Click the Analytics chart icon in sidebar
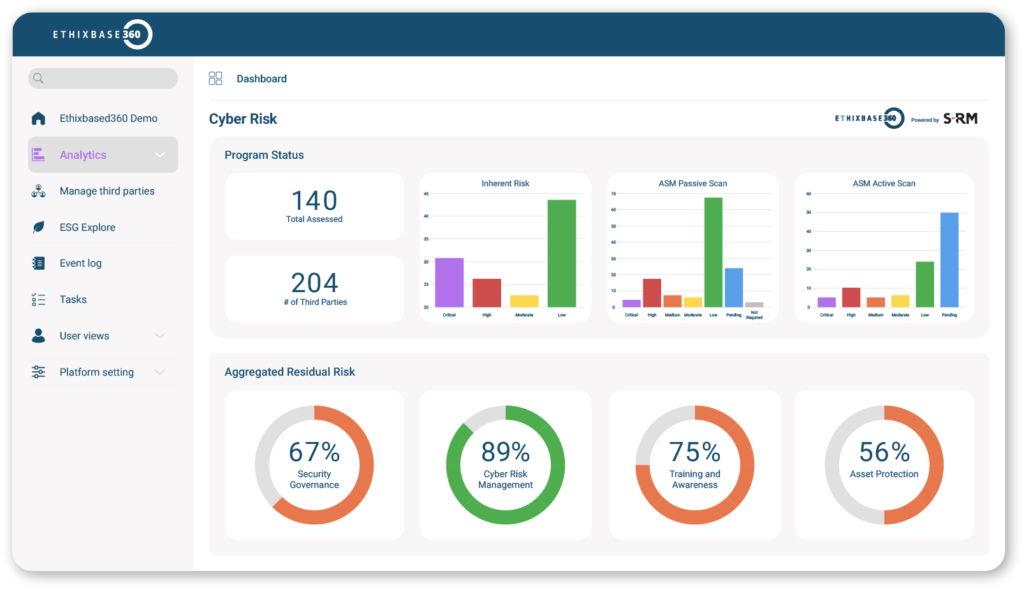This screenshot has width=1024, height=590. (x=38, y=155)
